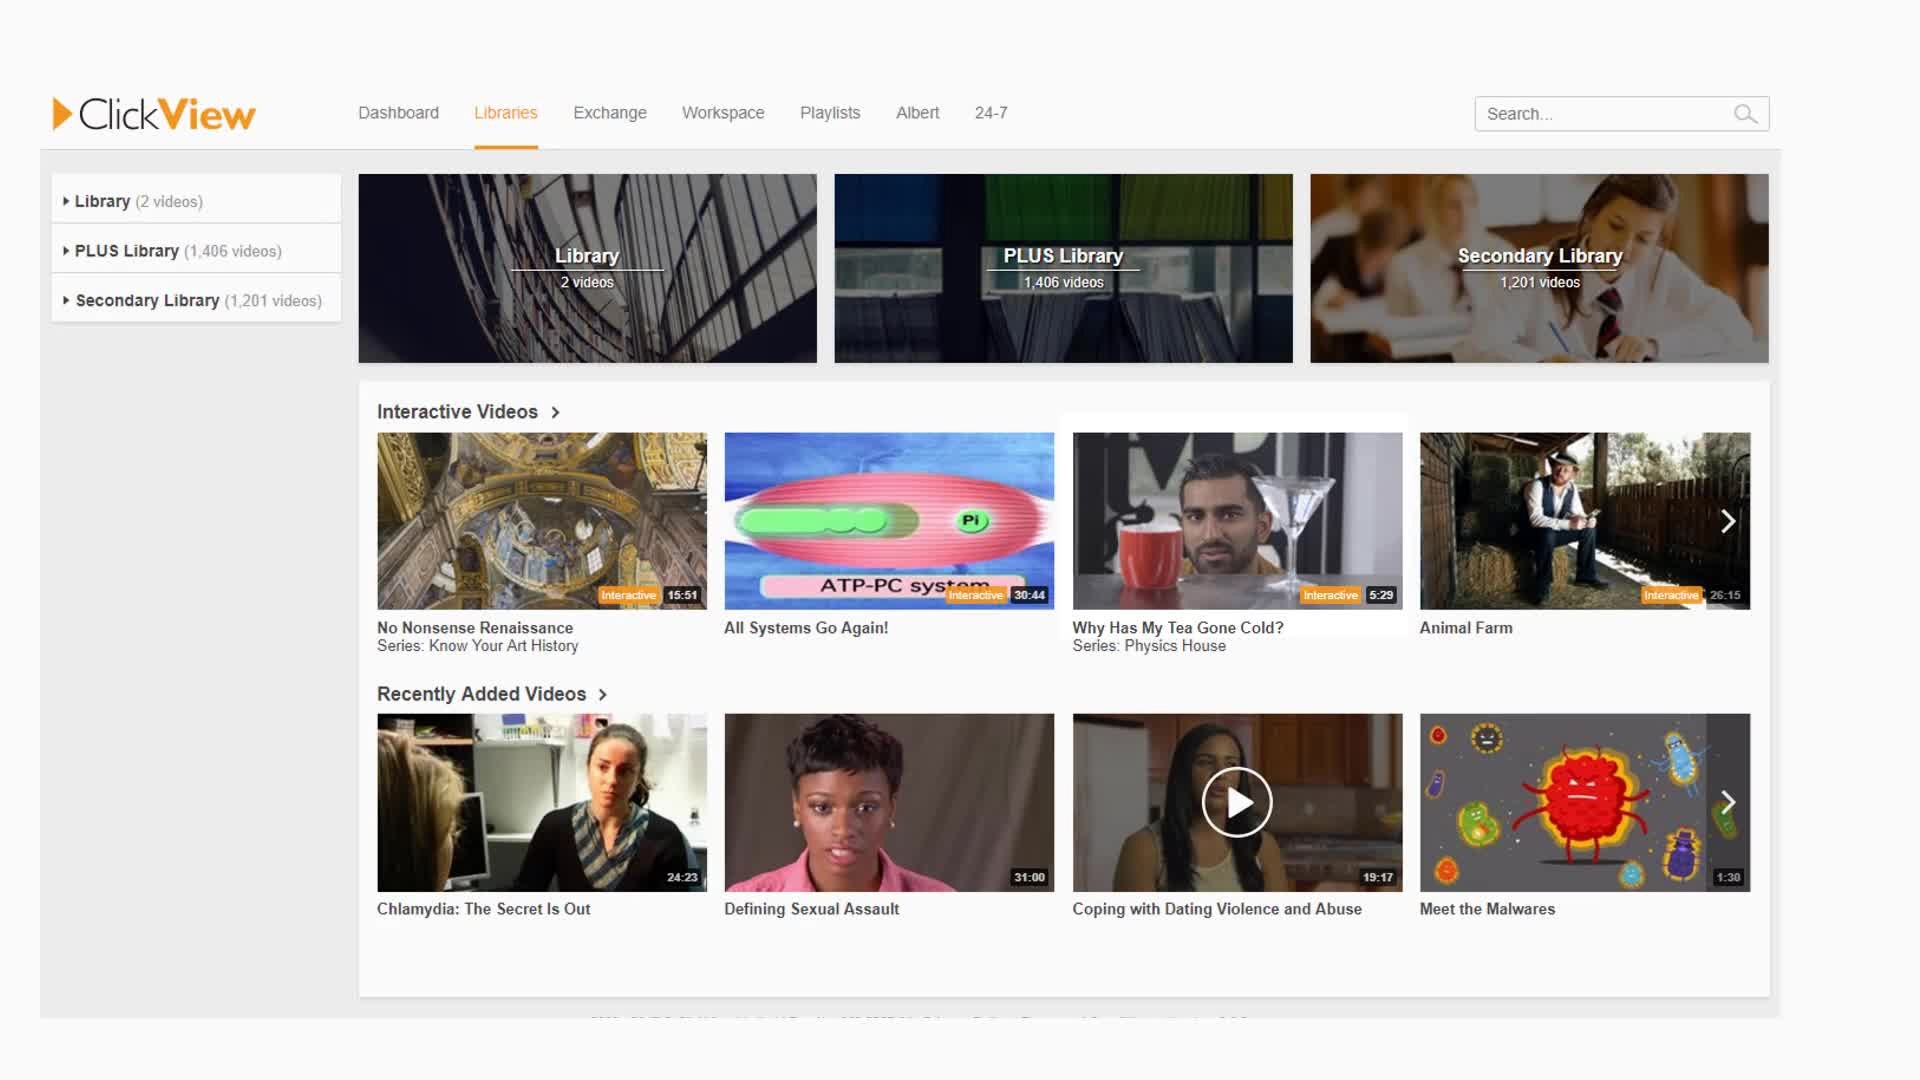Click inside the Search field
Screen dimensions: 1920x1080
pos(1600,113)
